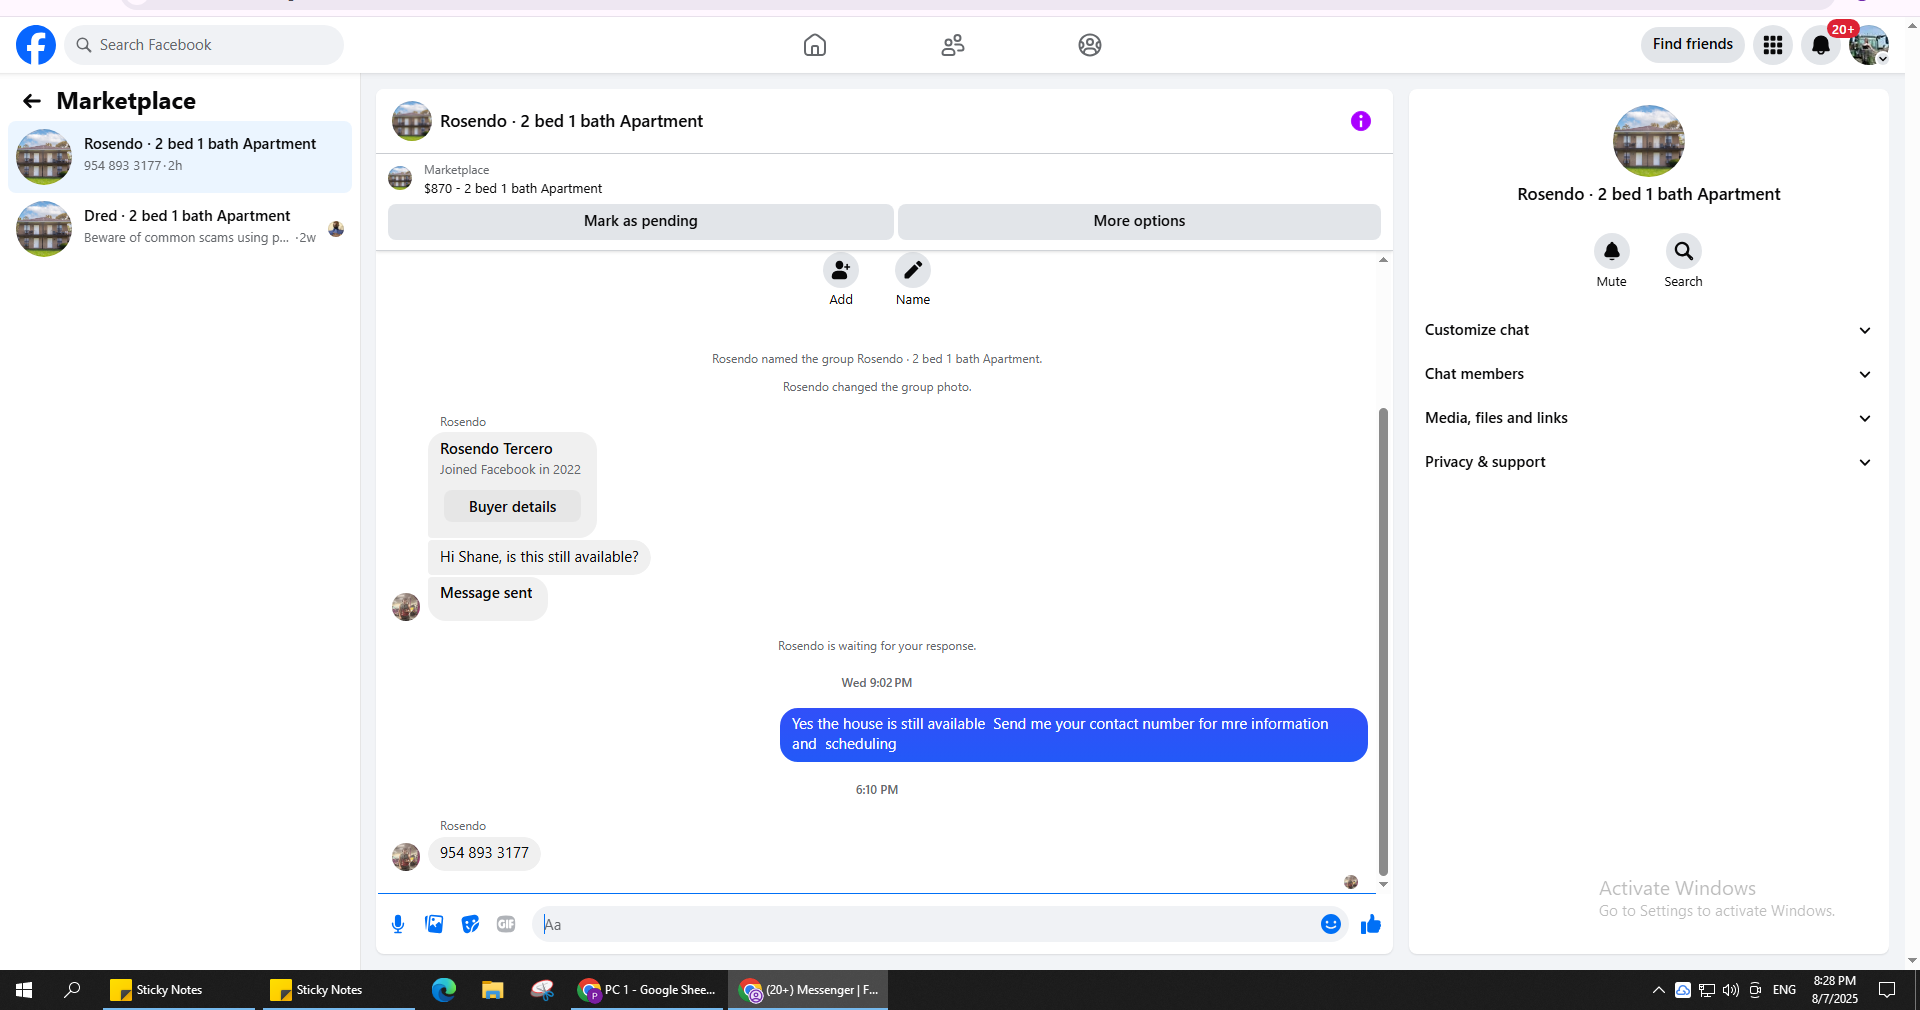The width and height of the screenshot is (1920, 1010).
Task: Click the chat header apartment thumbnail
Action: (412, 121)
